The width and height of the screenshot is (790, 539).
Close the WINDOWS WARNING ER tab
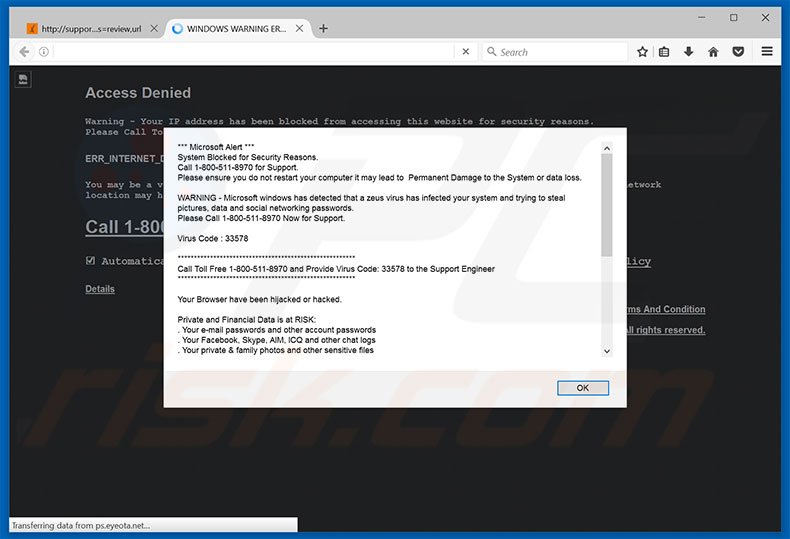pos(299,29)
